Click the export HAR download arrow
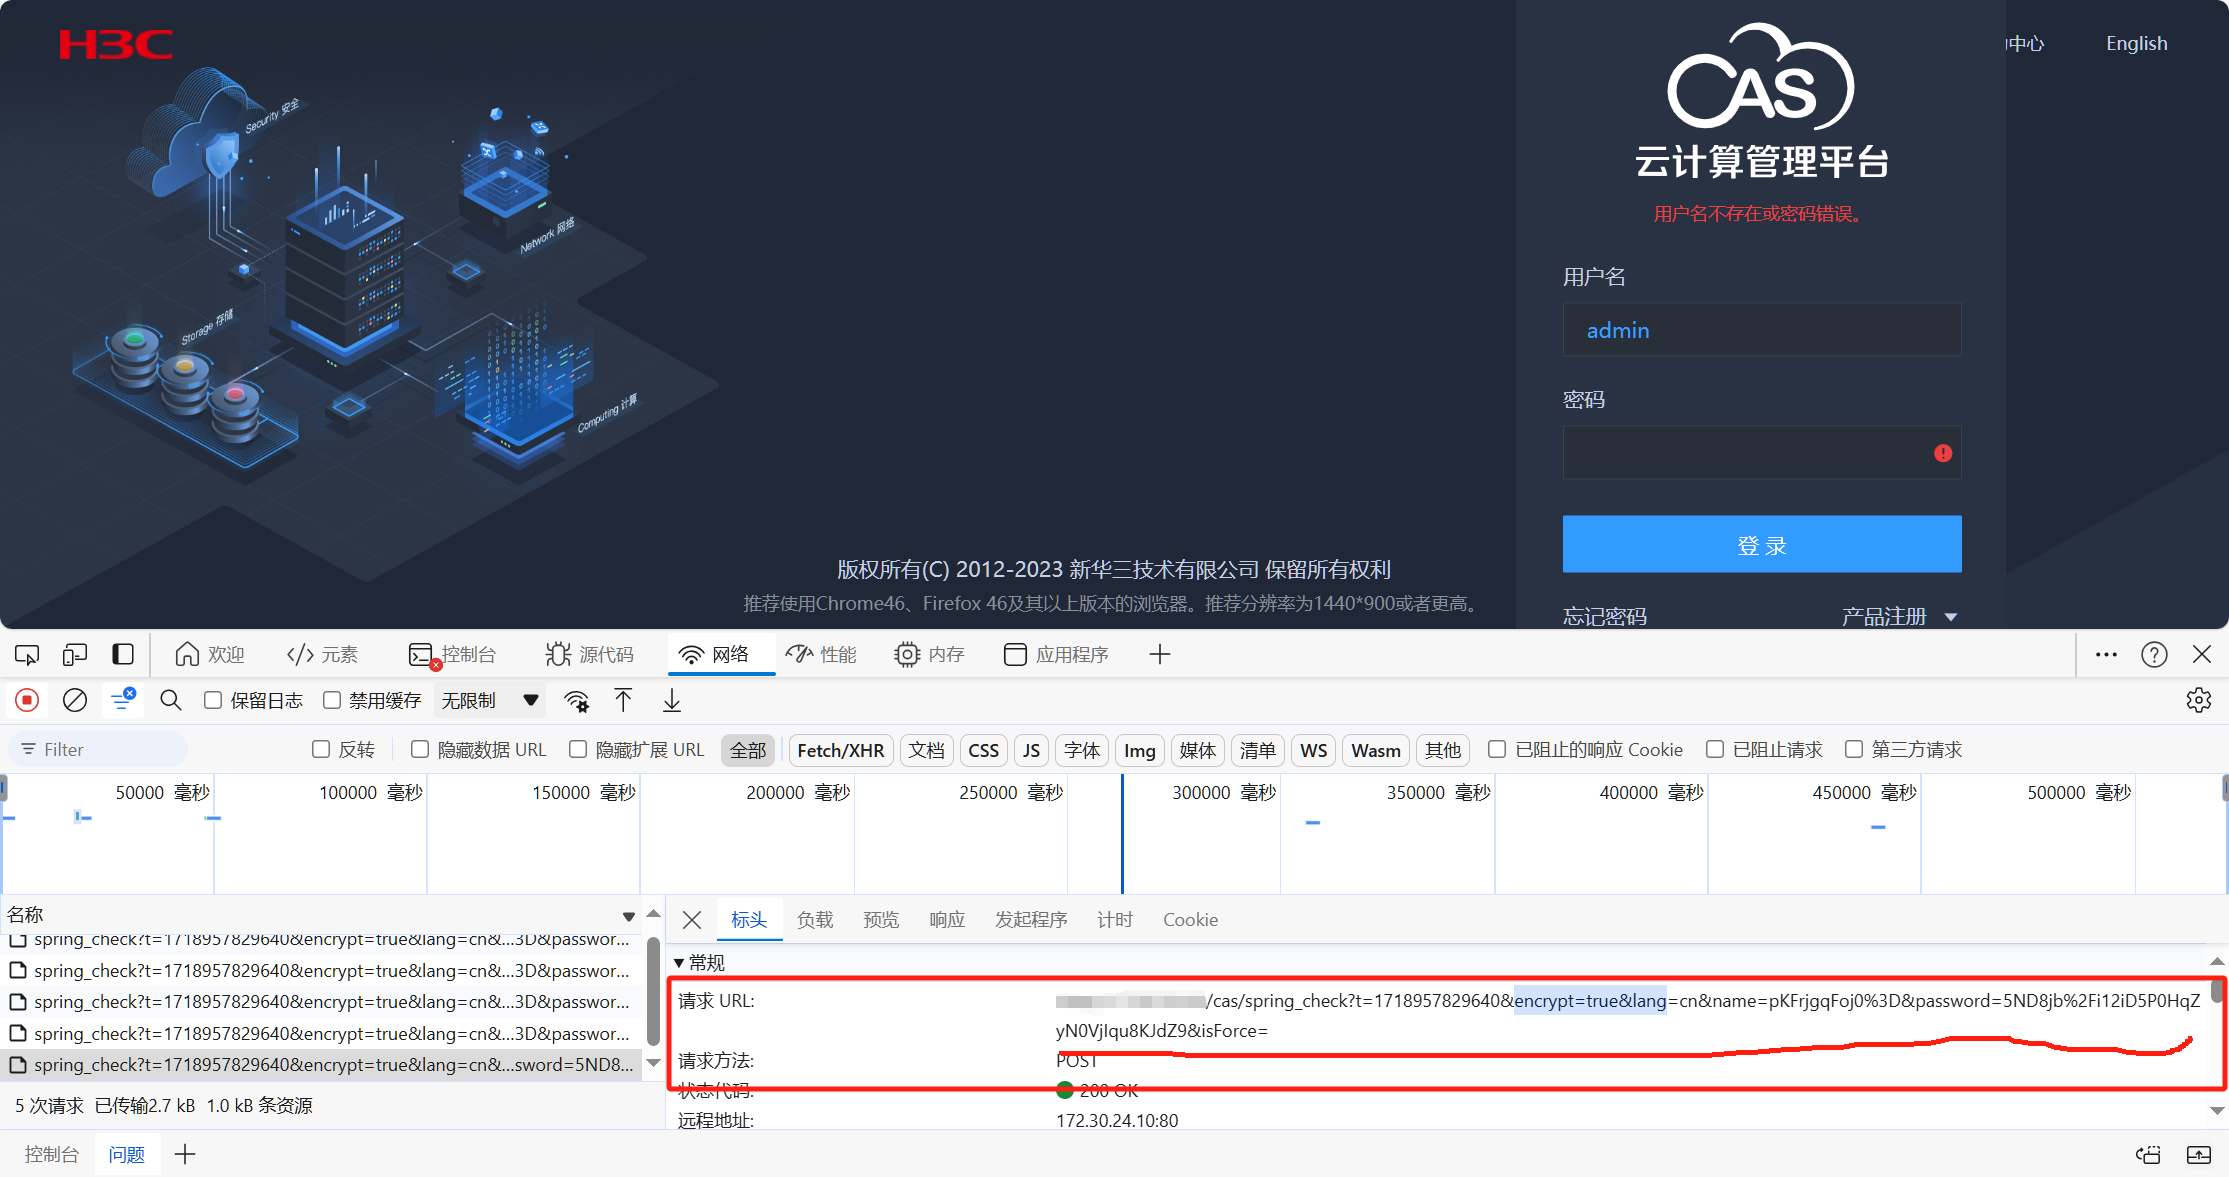2229x1177 pixels. 672,700
